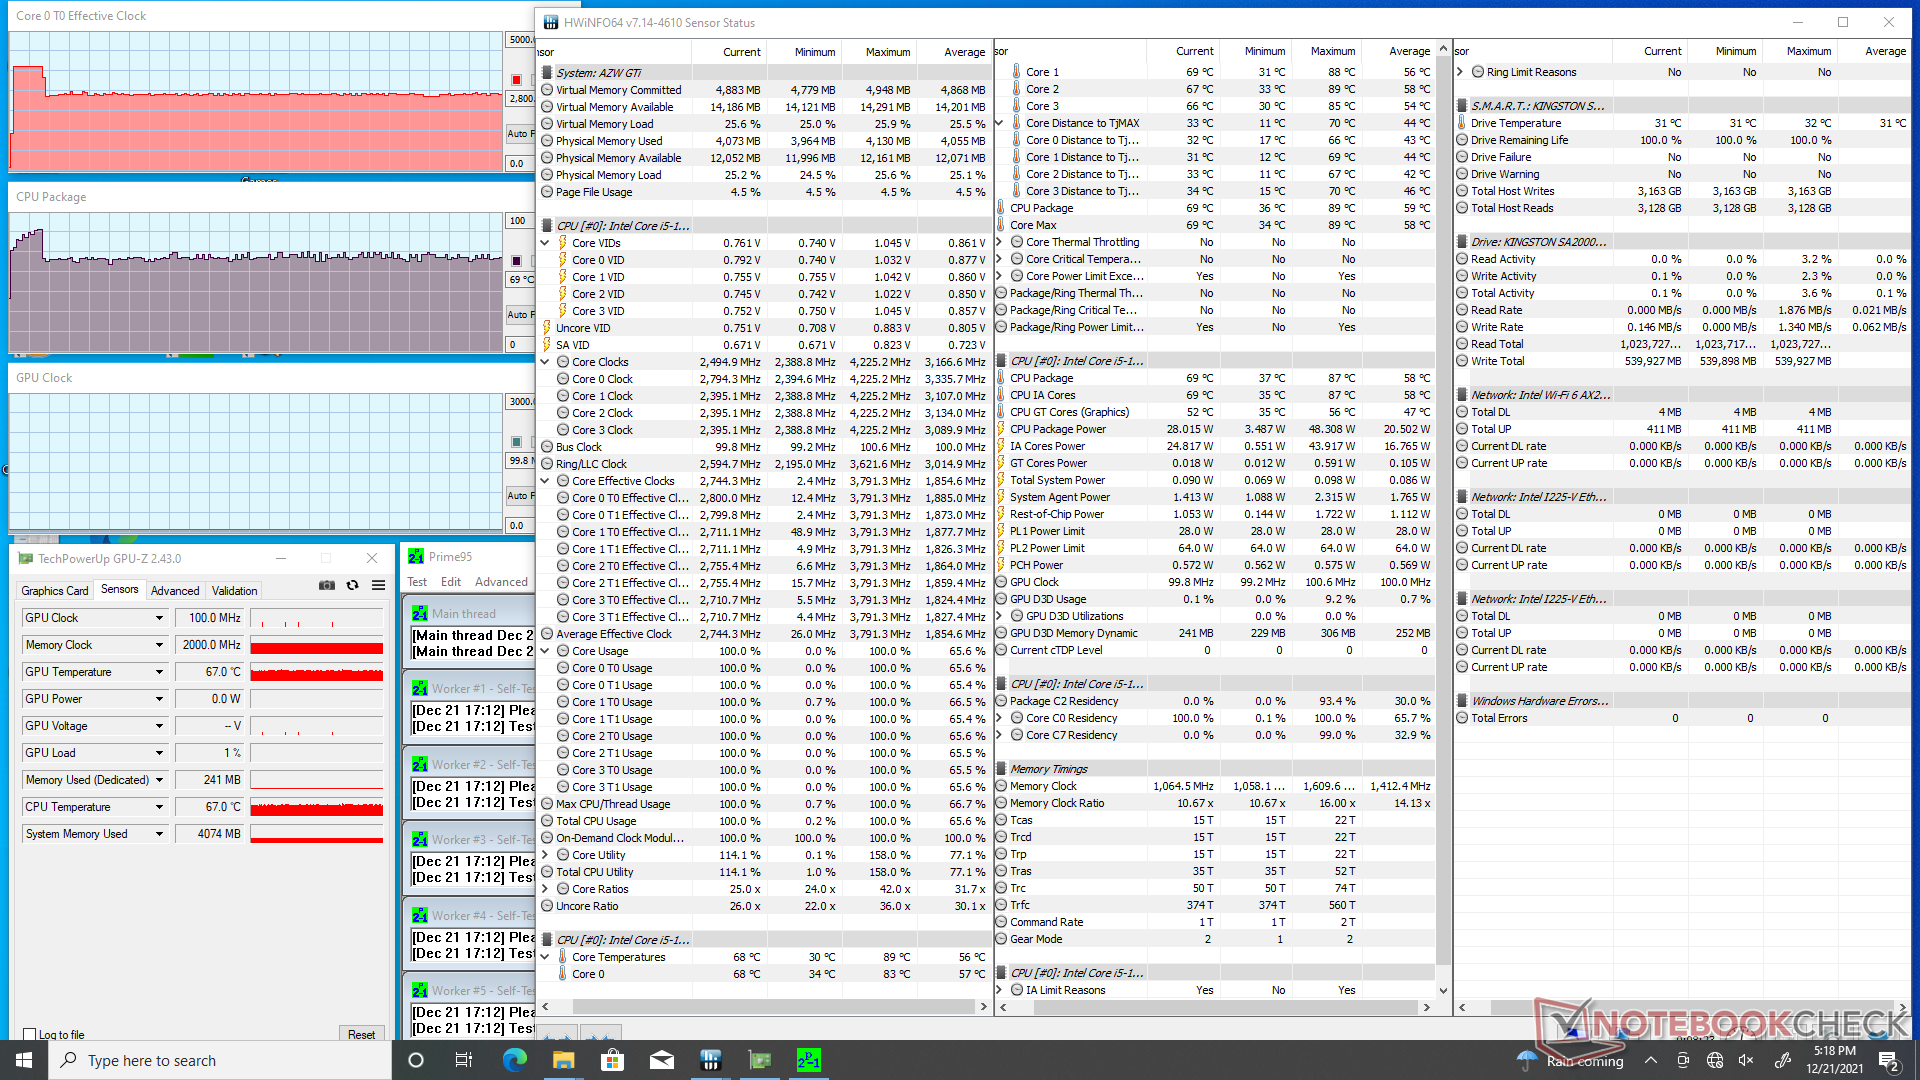Click Auto Fit on GPU Clock graph

coord(518,495)
